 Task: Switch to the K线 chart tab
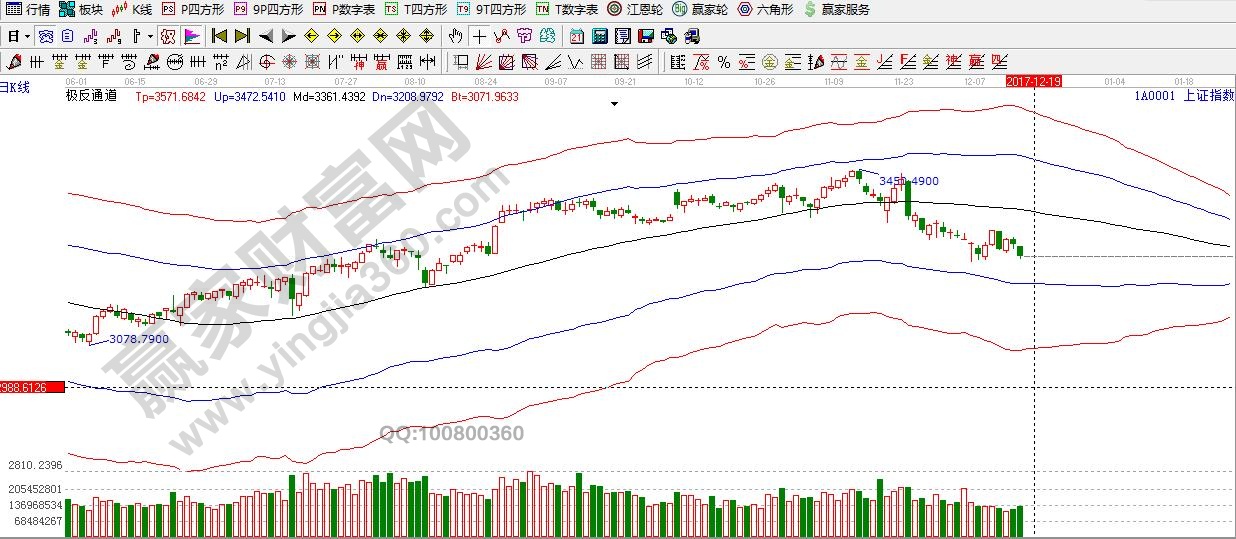coord(133,10)
